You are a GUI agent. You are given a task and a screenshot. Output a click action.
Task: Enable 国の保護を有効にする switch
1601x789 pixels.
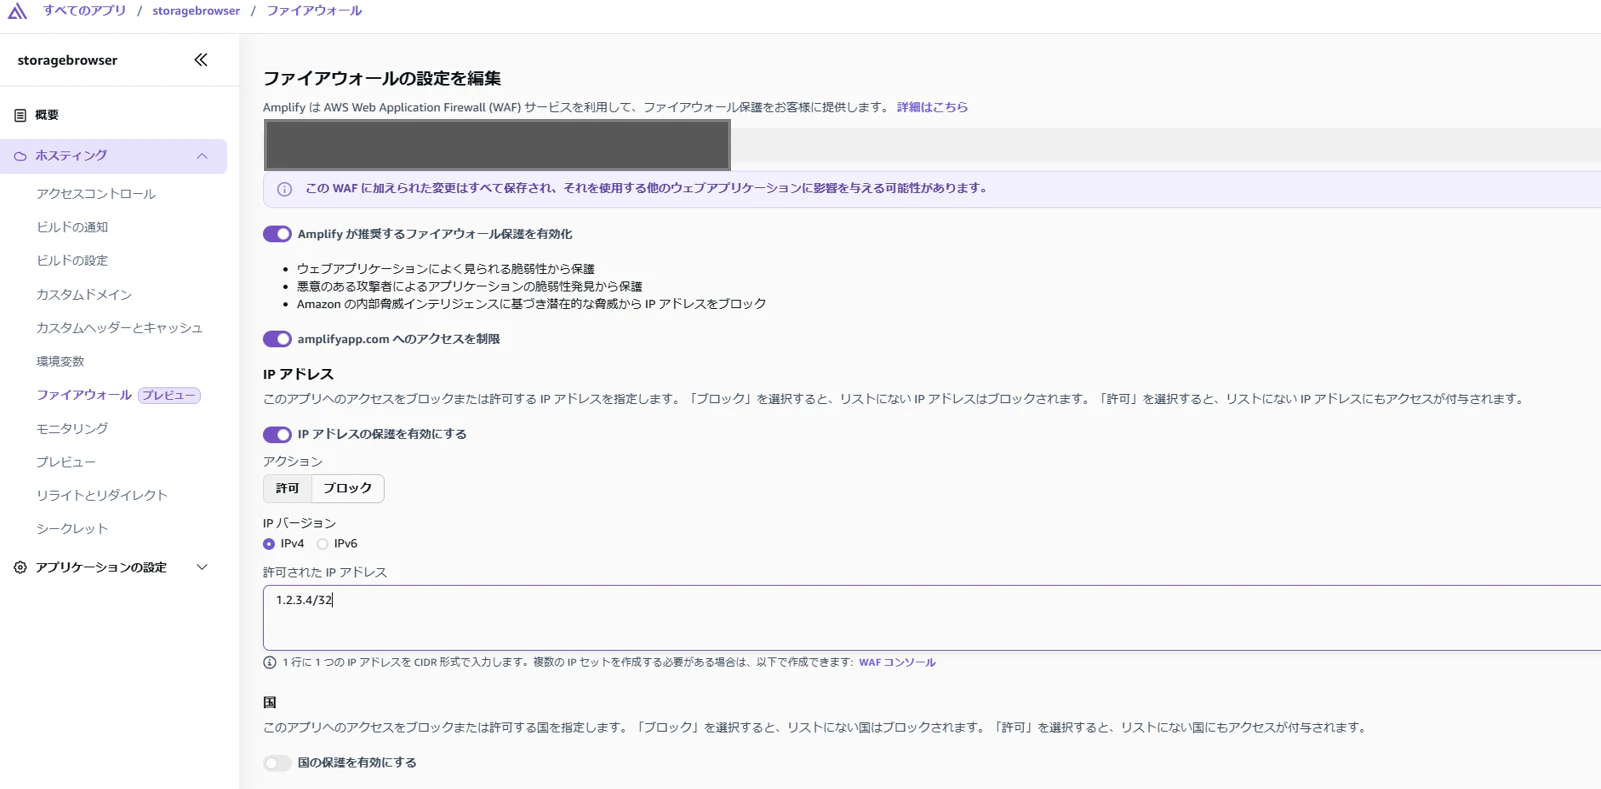[277, 763]
